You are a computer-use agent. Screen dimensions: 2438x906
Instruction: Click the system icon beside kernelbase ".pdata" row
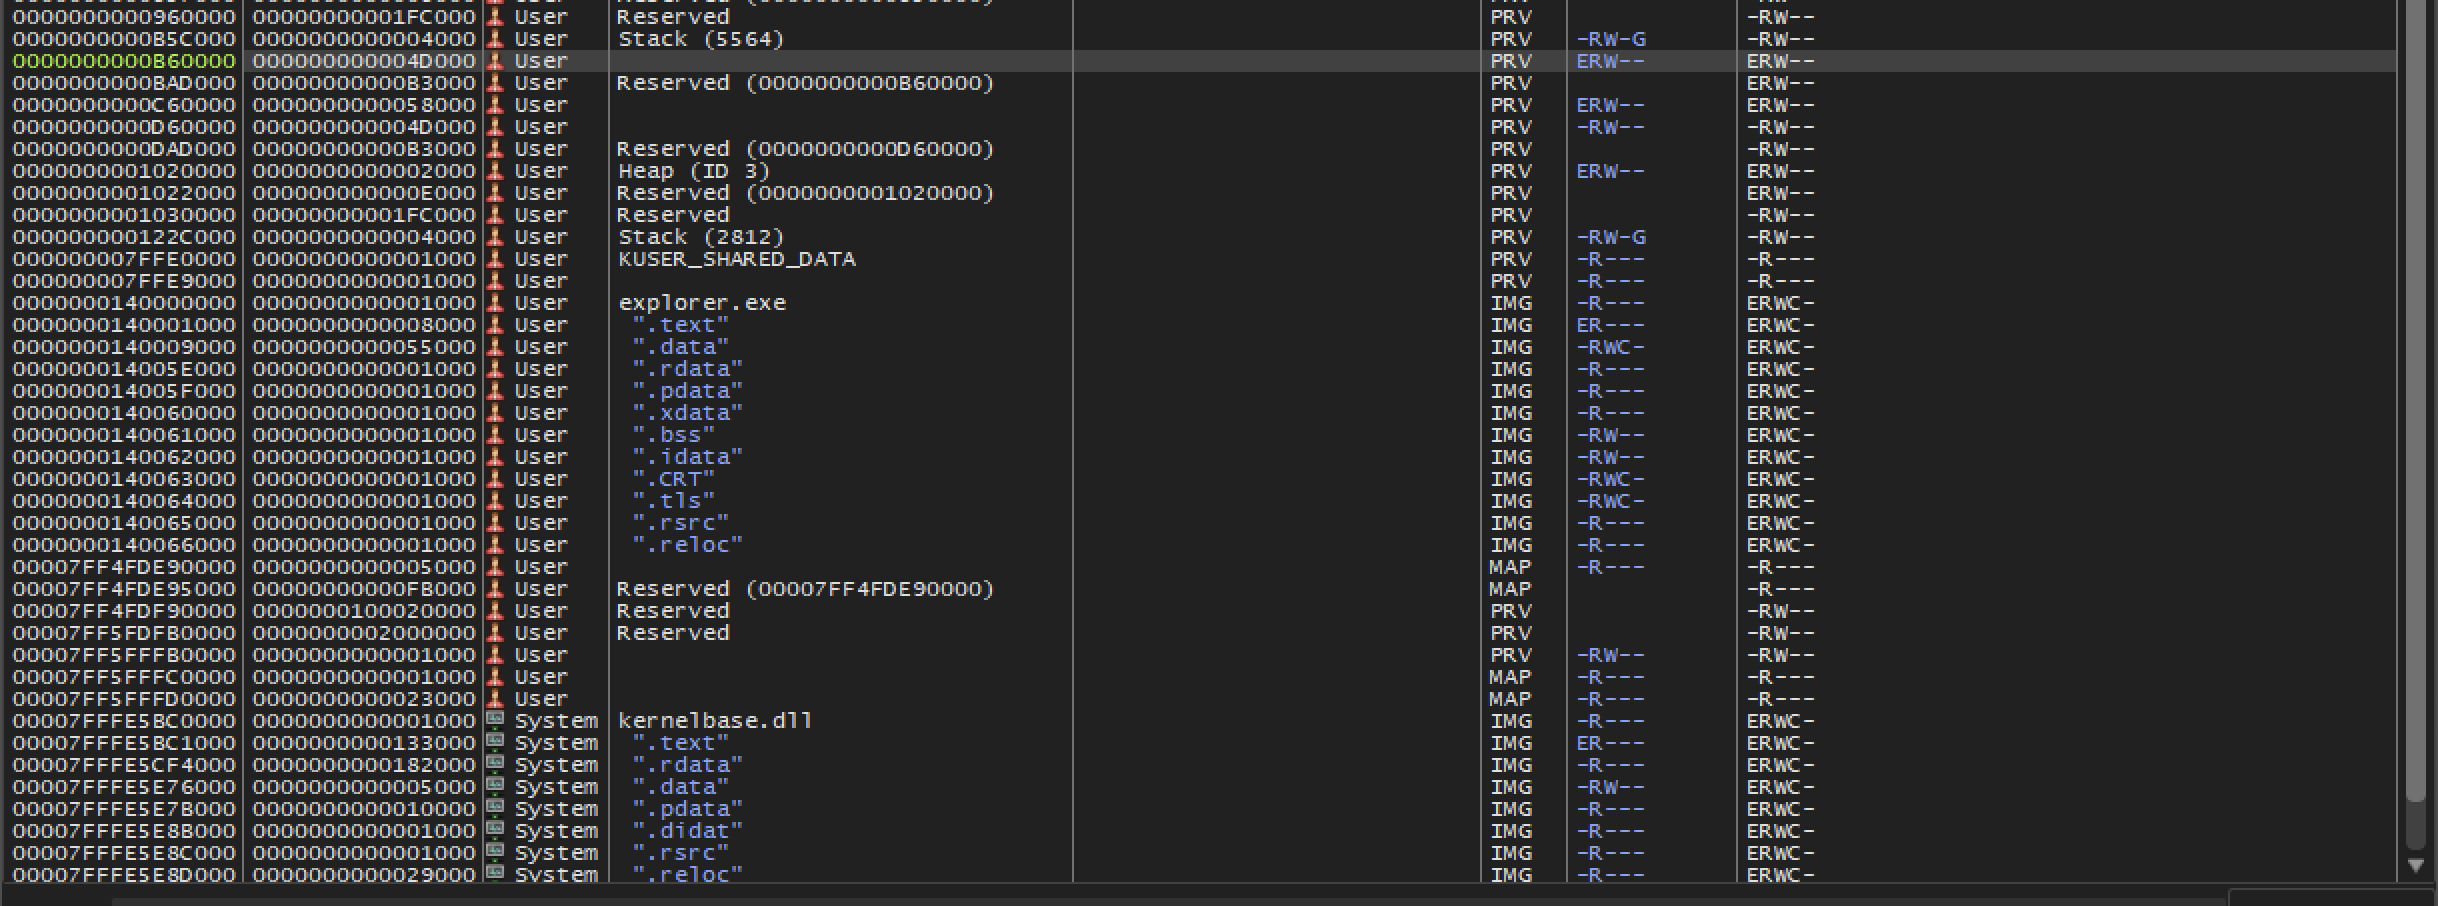495,809
